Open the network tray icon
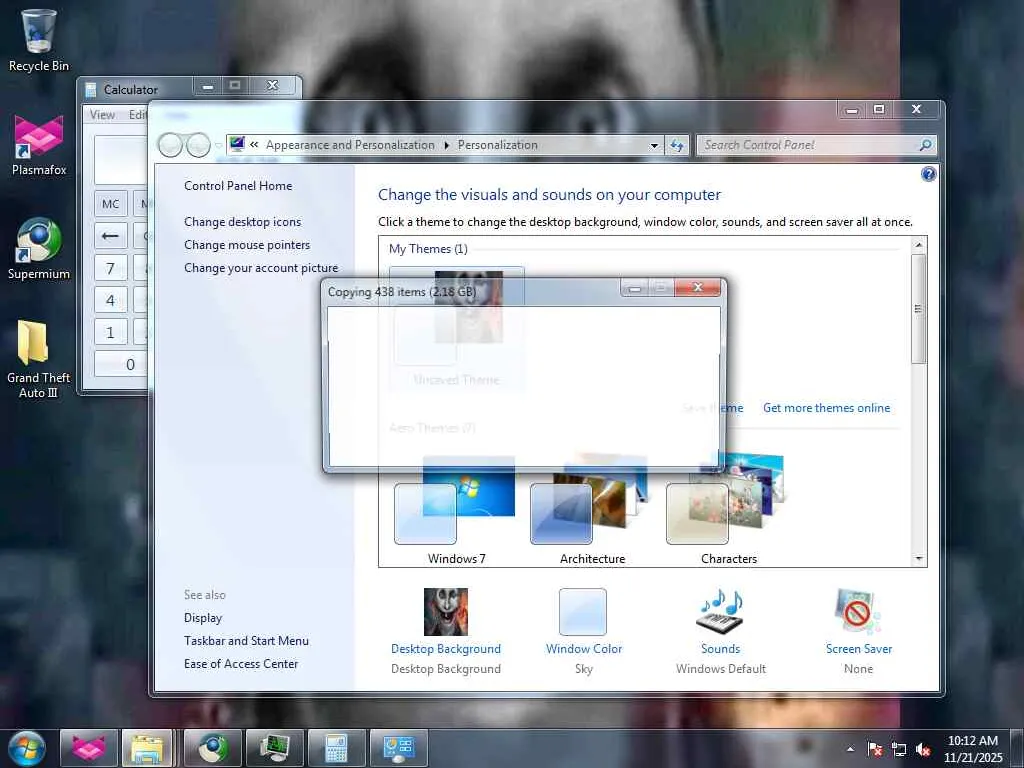Image resolution: width=1024 pixels, height=768 pixels. pos(899,749)
